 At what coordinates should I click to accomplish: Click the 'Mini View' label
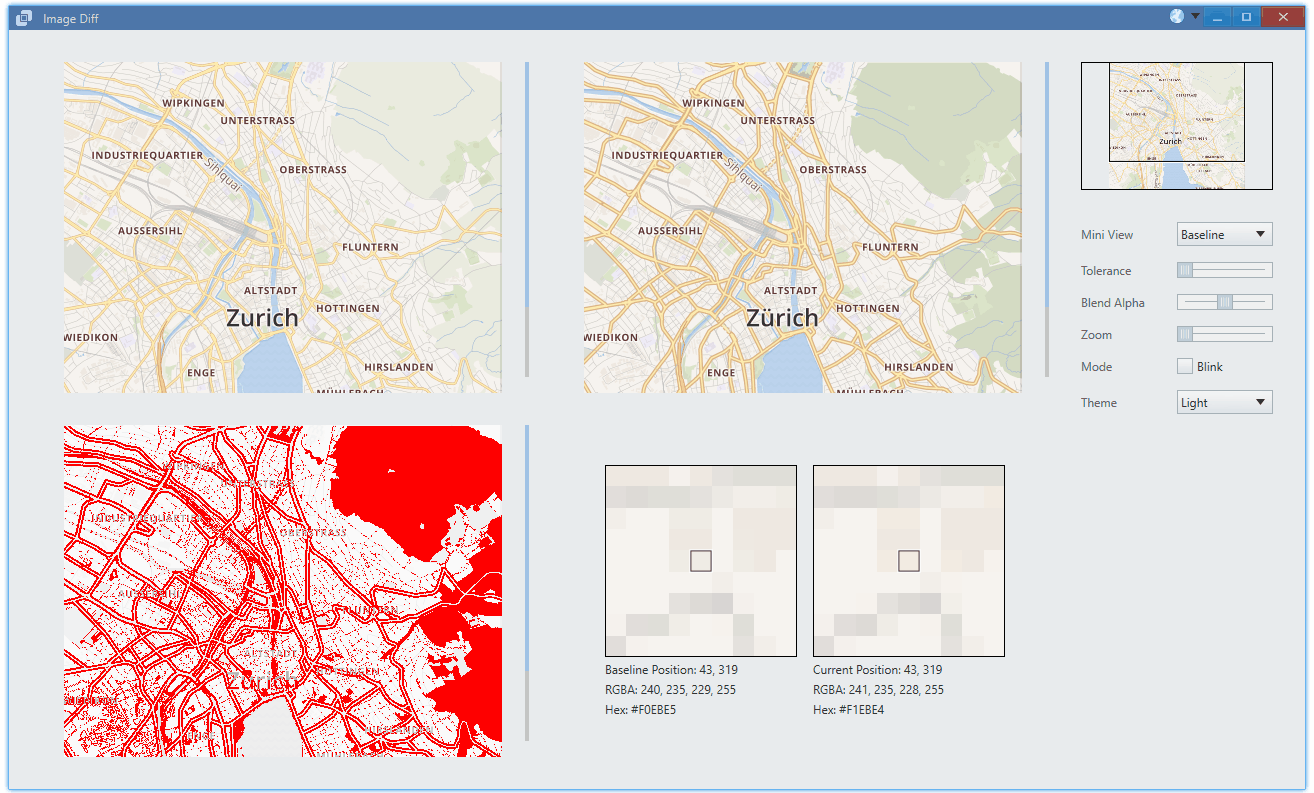coord(1107,235)
